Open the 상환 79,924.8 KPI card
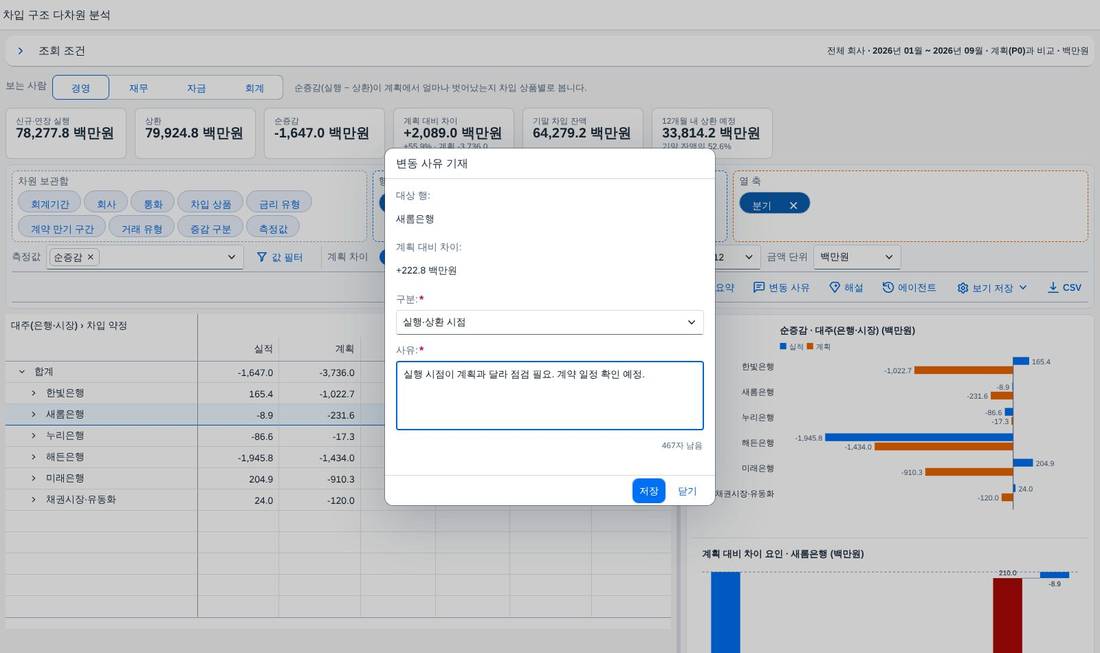Screen dimensions: 1100x653 195,133
